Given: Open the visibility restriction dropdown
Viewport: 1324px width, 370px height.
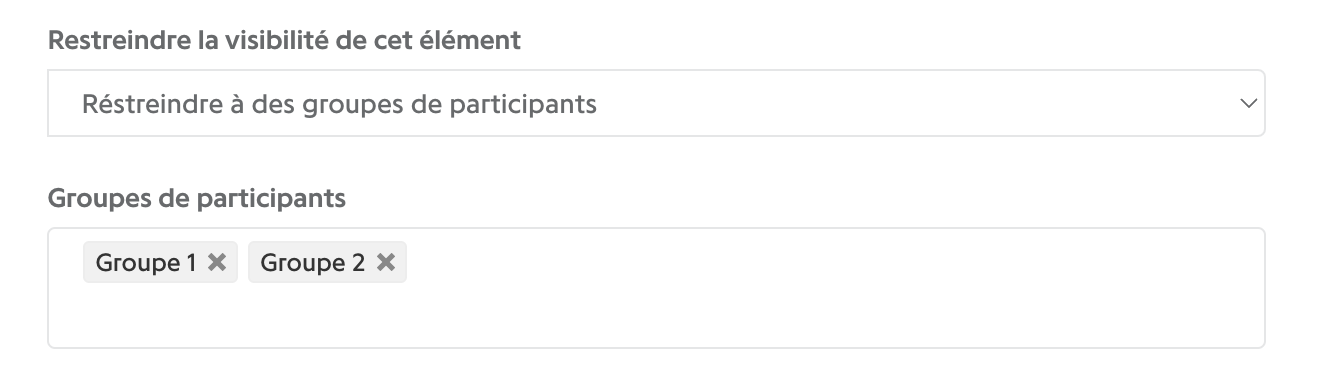Looking at the screenshot, I should pyautogui.click(x=656, y=103).
